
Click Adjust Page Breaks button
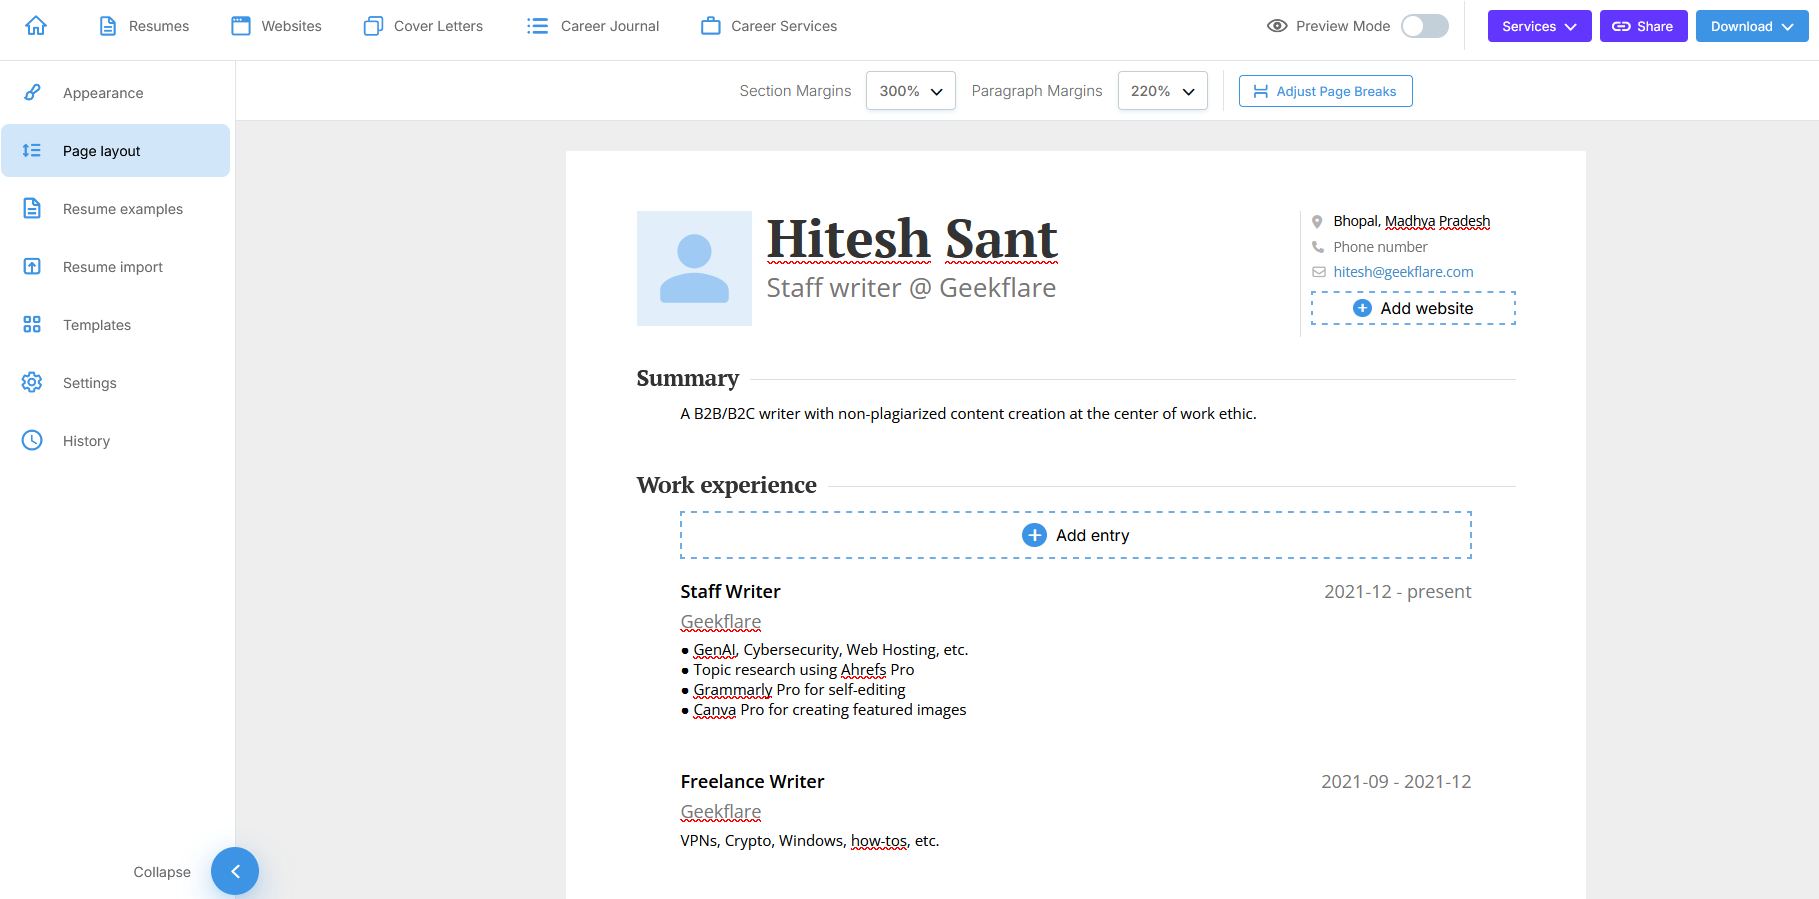tap(1325, 91)
